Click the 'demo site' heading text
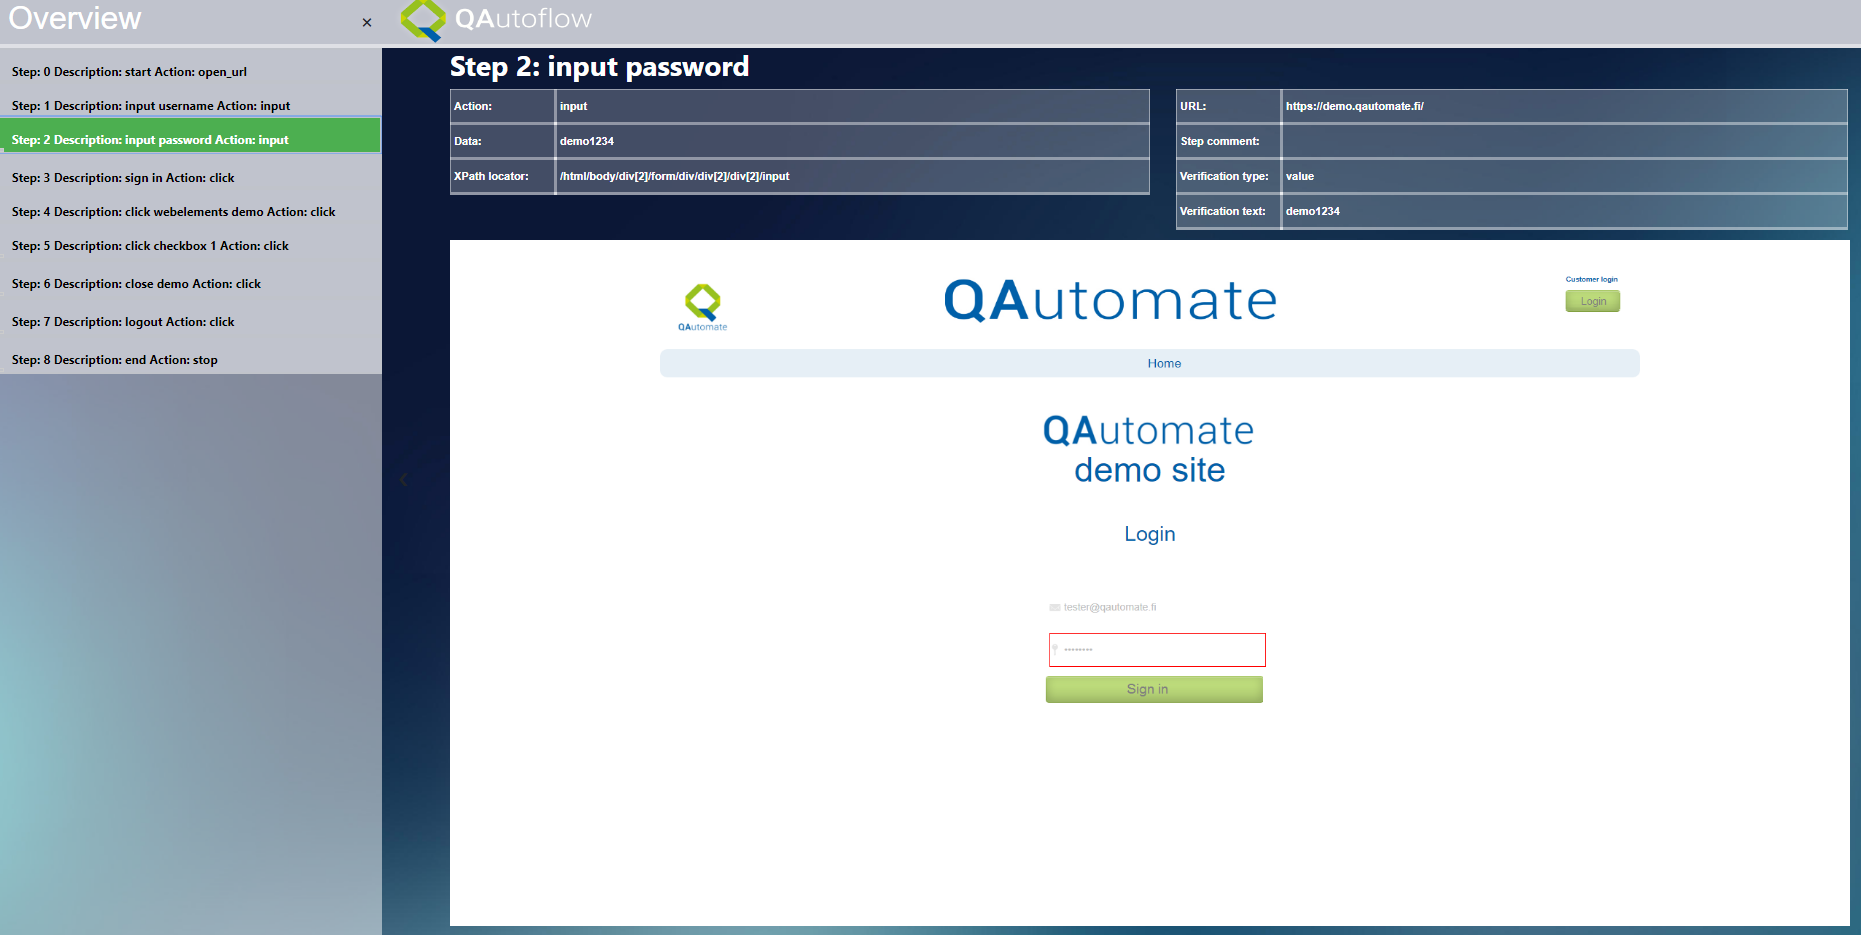Image resolution: width=1861 pixels, height=935 pixels. [1150, 470]
